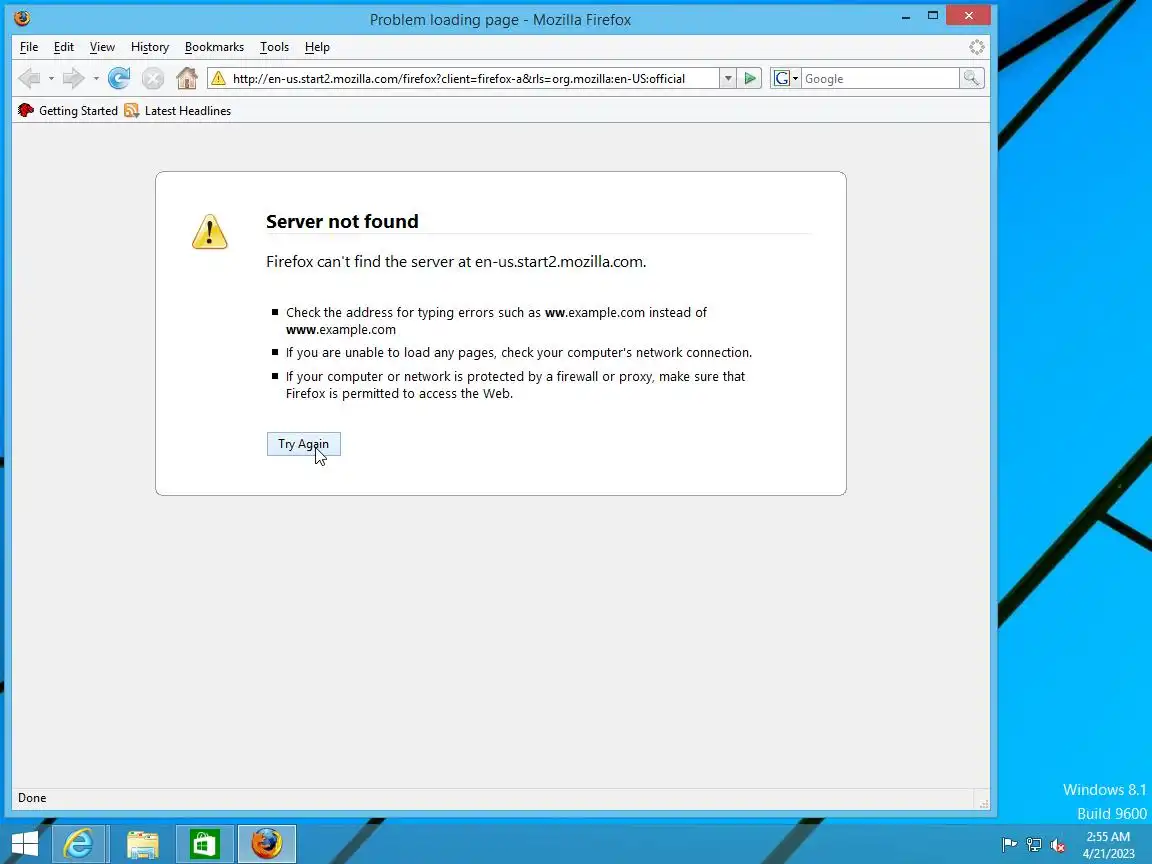Click the resize grip in status bar
This screenshot has height=864, width=1152.
[x=984, y=803]
